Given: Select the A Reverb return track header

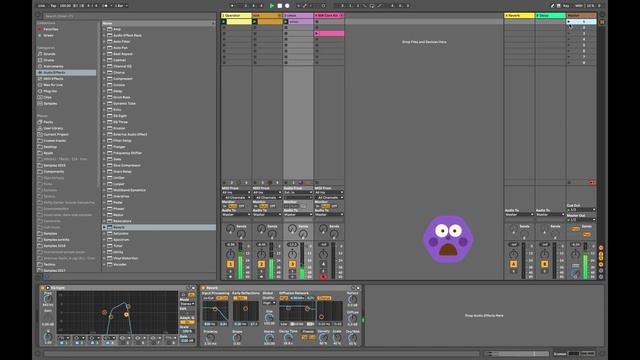Looking at the screenshot, I should click(519, 16).
